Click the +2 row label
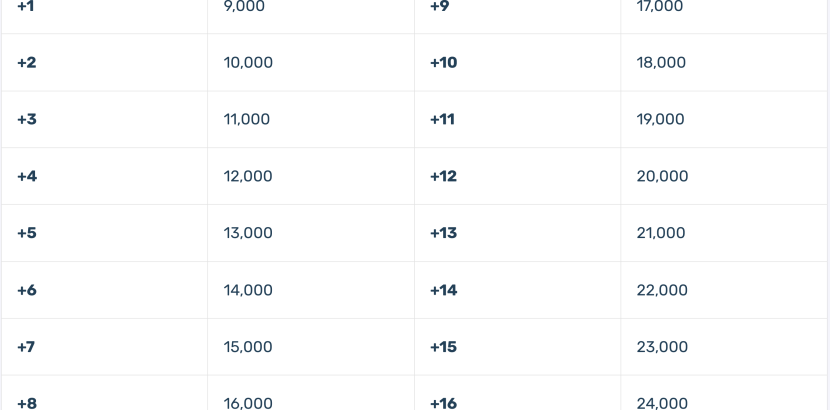Viewport: 830px width, 410px height. pos(26,62)
